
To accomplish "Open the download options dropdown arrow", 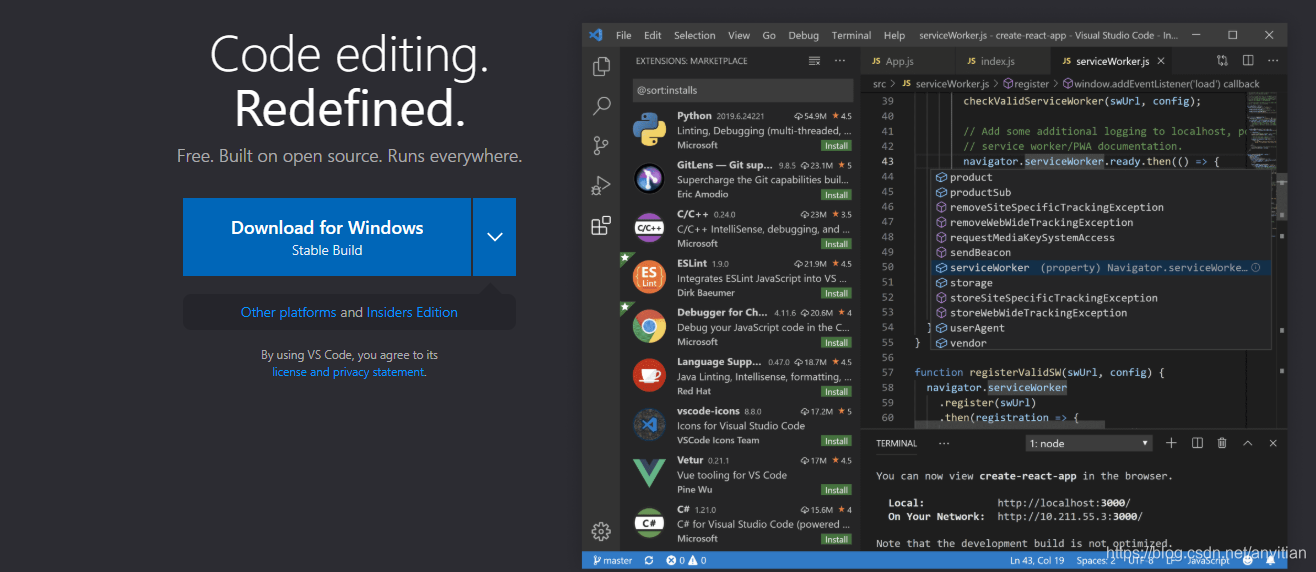I will (x=495, y=237).
